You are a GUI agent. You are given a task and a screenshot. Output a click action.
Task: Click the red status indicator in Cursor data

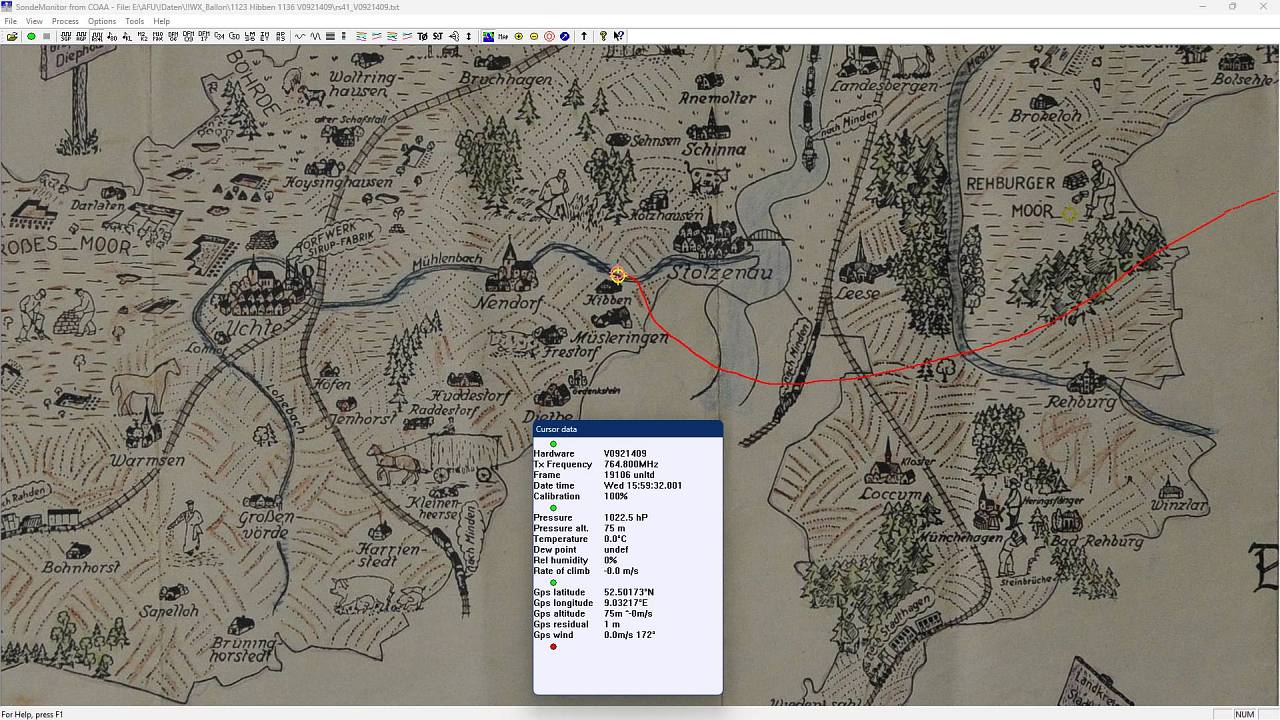[553, 646]
